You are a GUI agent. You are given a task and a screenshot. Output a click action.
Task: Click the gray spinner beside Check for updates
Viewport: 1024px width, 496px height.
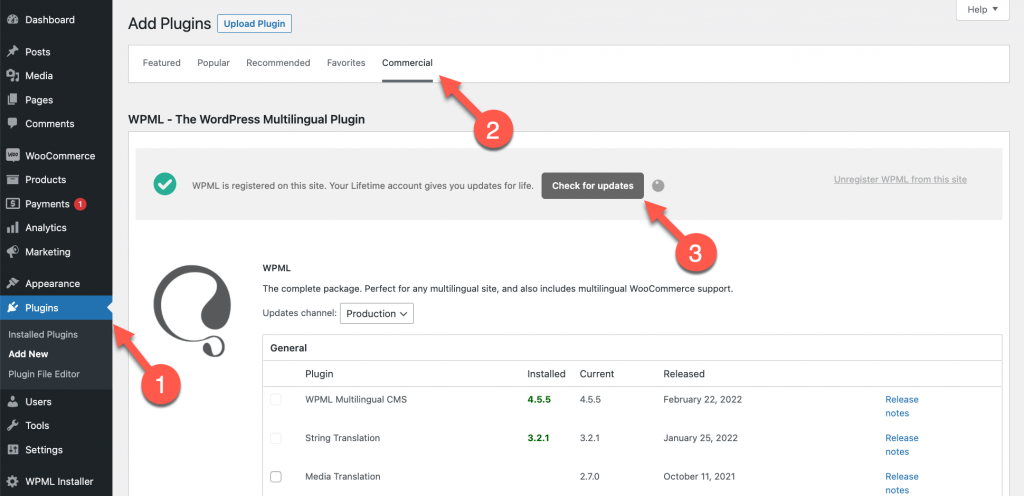658,185
